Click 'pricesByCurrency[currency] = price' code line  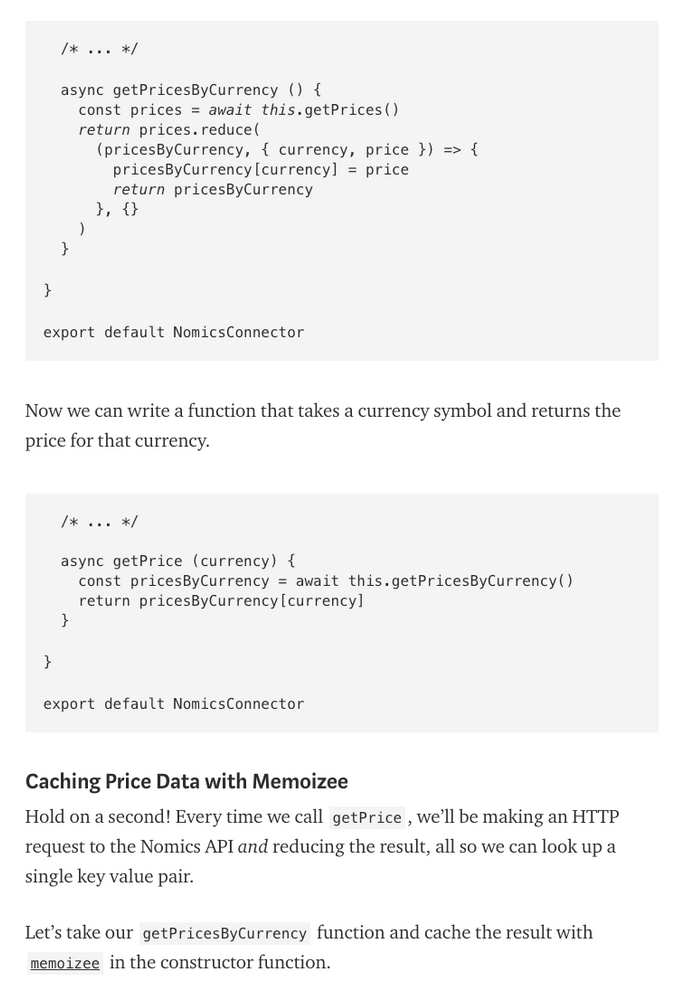(260, 170)
